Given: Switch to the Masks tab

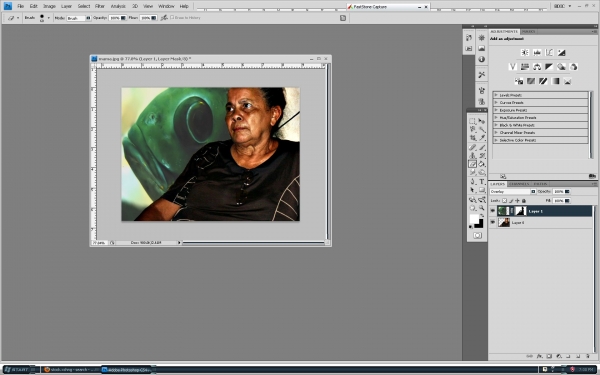Looking at the screenshot, I should pyautogui.click(x=528, y=31).
